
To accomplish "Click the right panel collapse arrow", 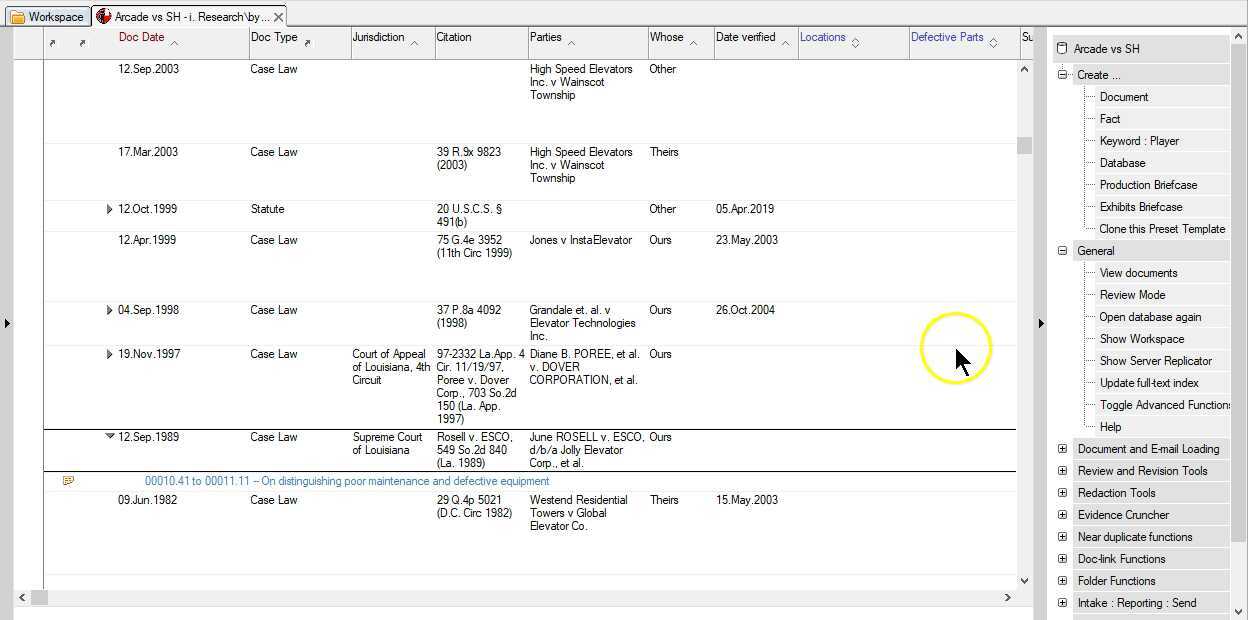I will point(1040,323).
